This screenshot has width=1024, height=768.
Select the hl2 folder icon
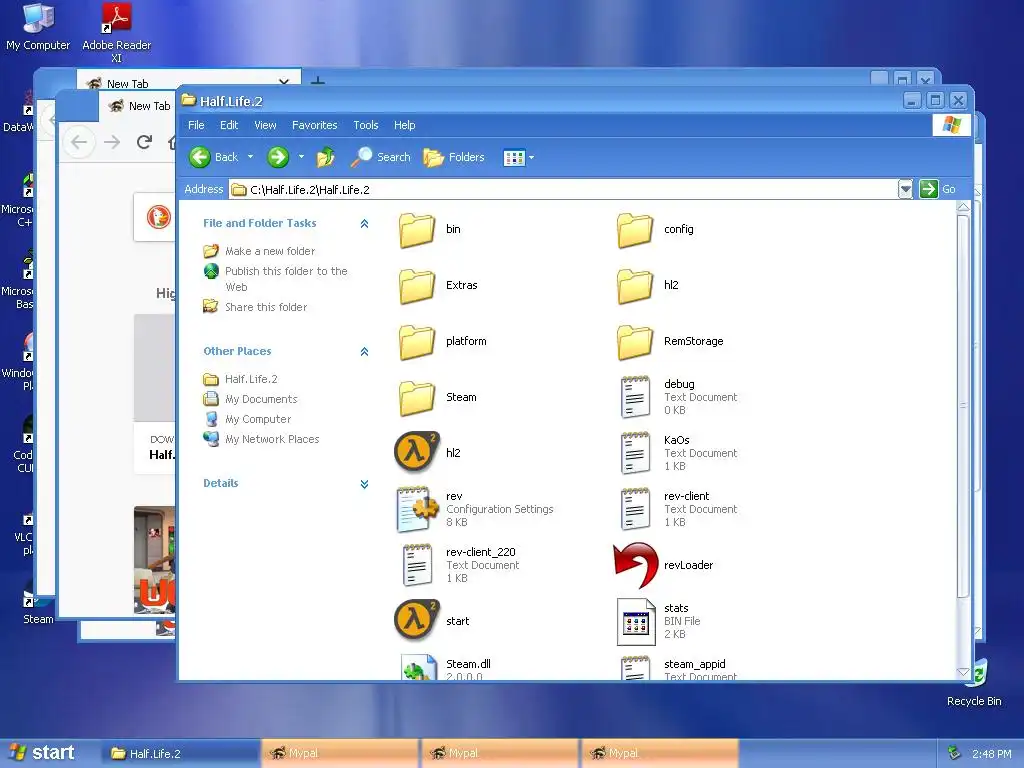(635, 286)
